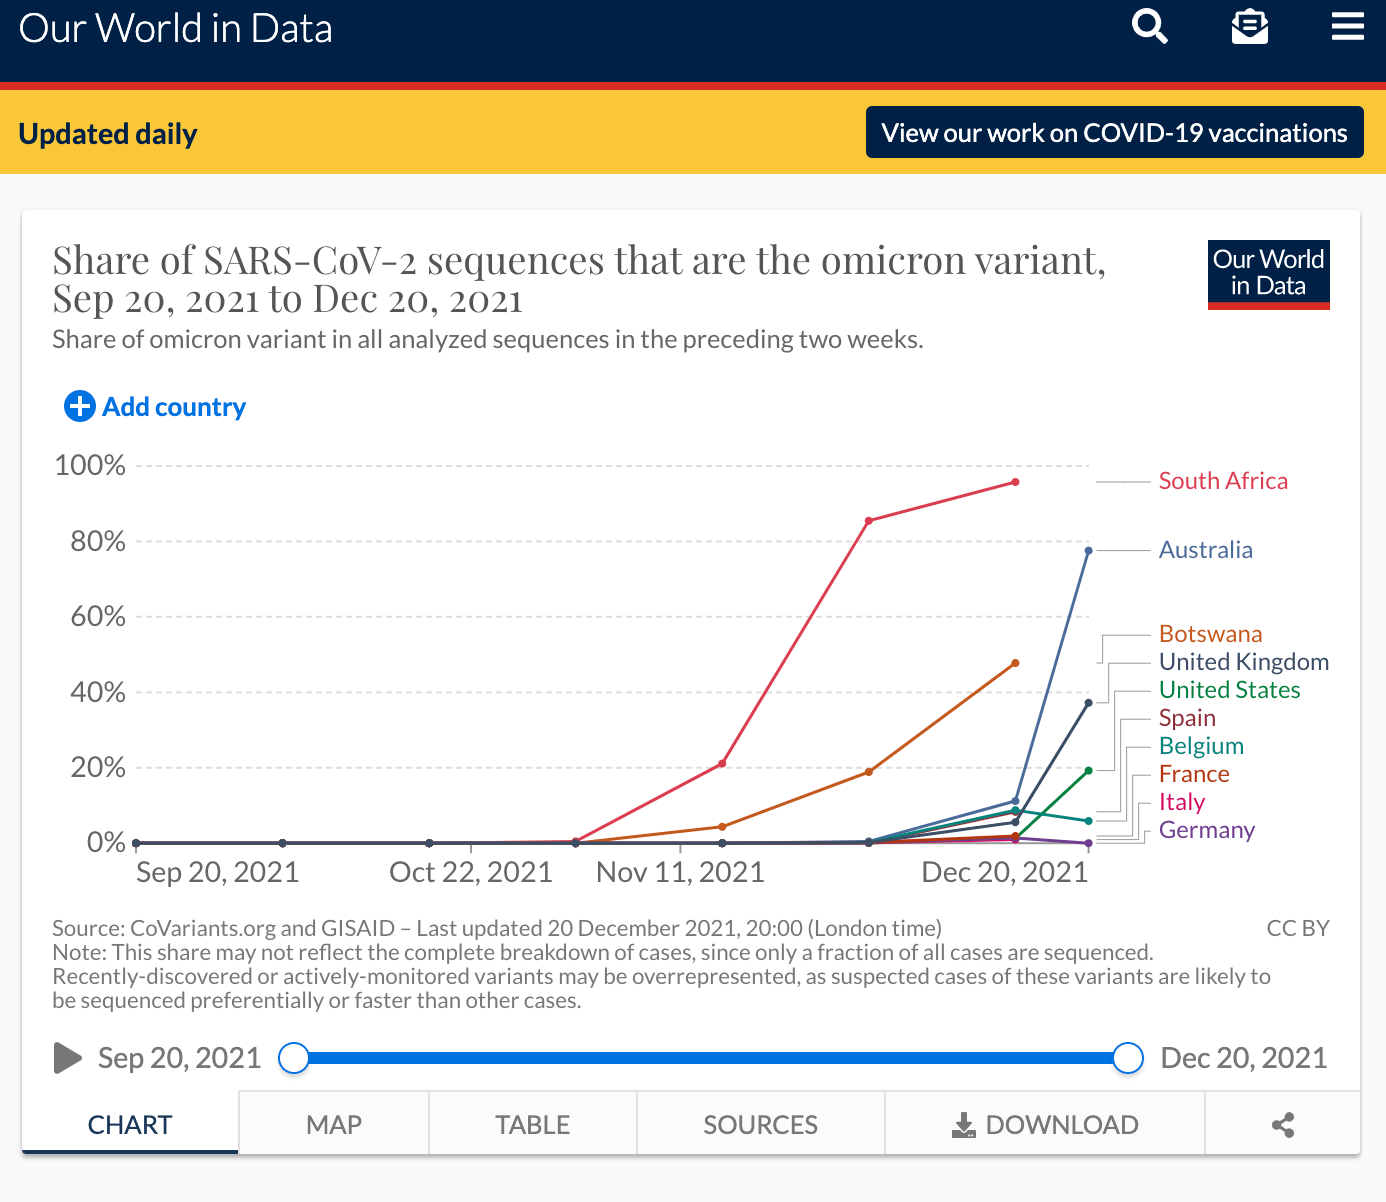The height and width of the screenshot is (1202, 1386).
Task: Select the Spain legend label
Action: click(x=1187, y=718)
